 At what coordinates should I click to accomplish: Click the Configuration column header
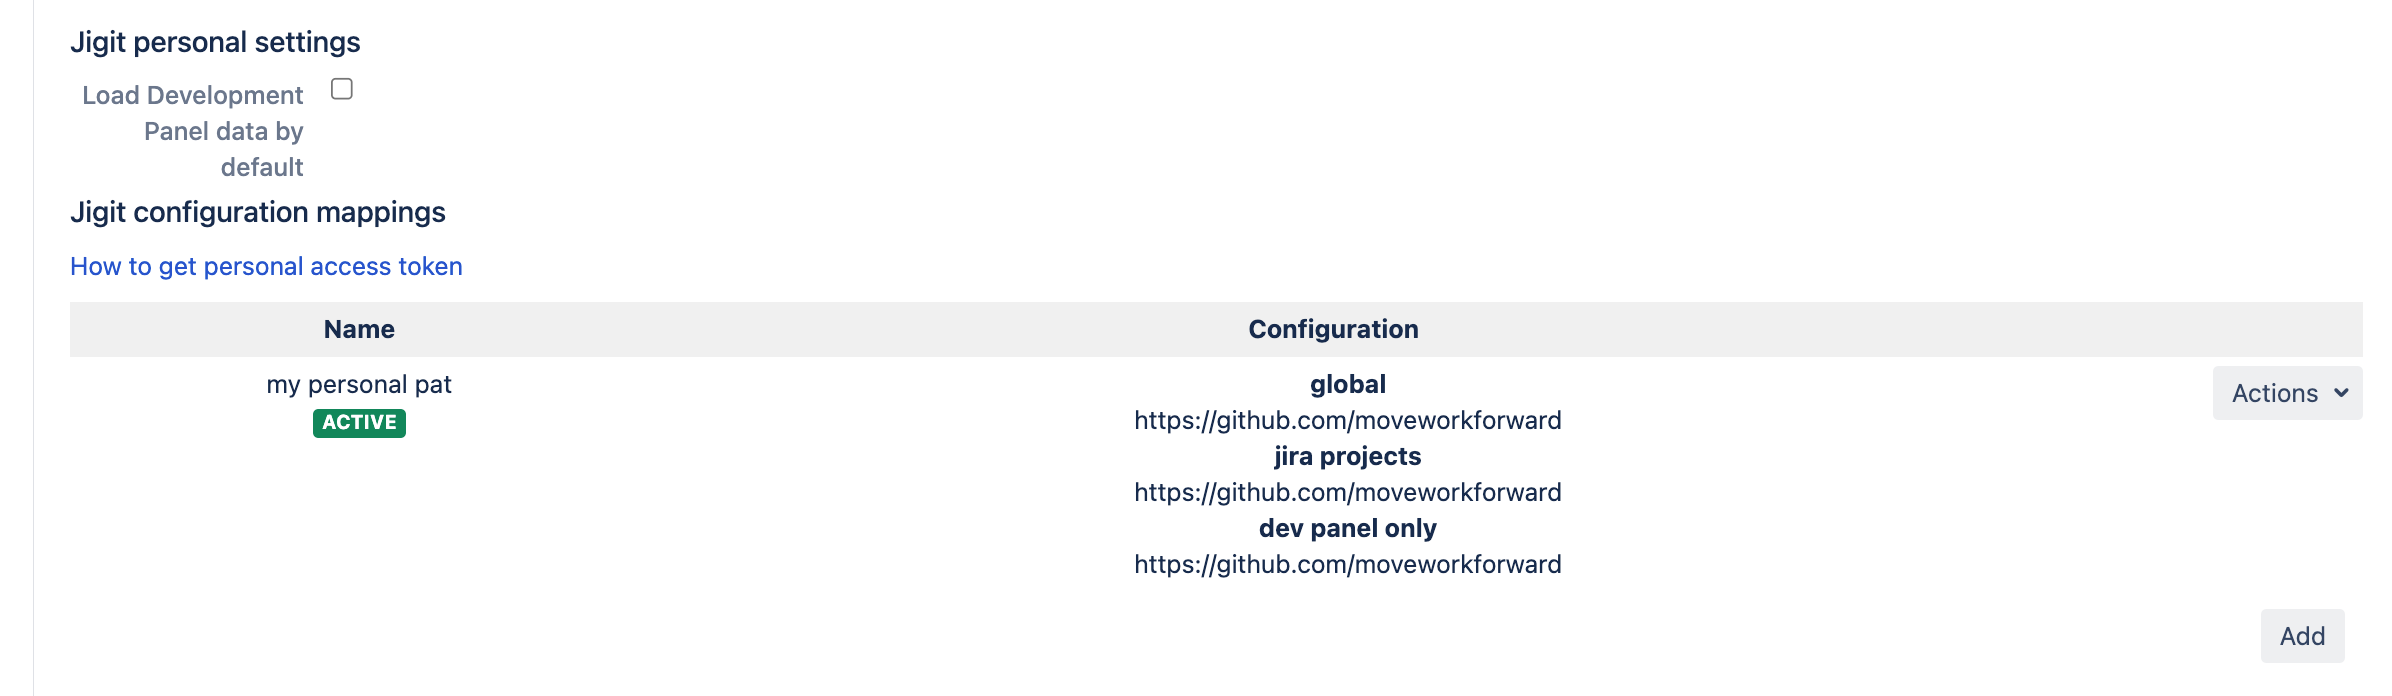[x=1333, y=330]
